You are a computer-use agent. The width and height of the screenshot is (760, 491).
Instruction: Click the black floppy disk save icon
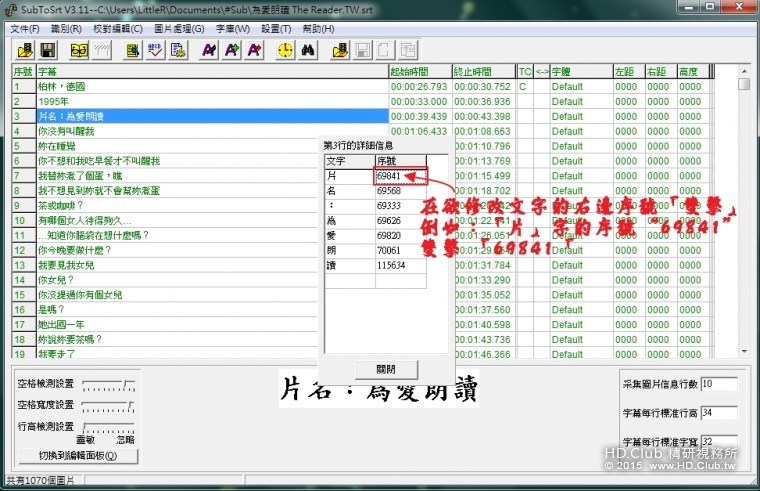(48, 50)
